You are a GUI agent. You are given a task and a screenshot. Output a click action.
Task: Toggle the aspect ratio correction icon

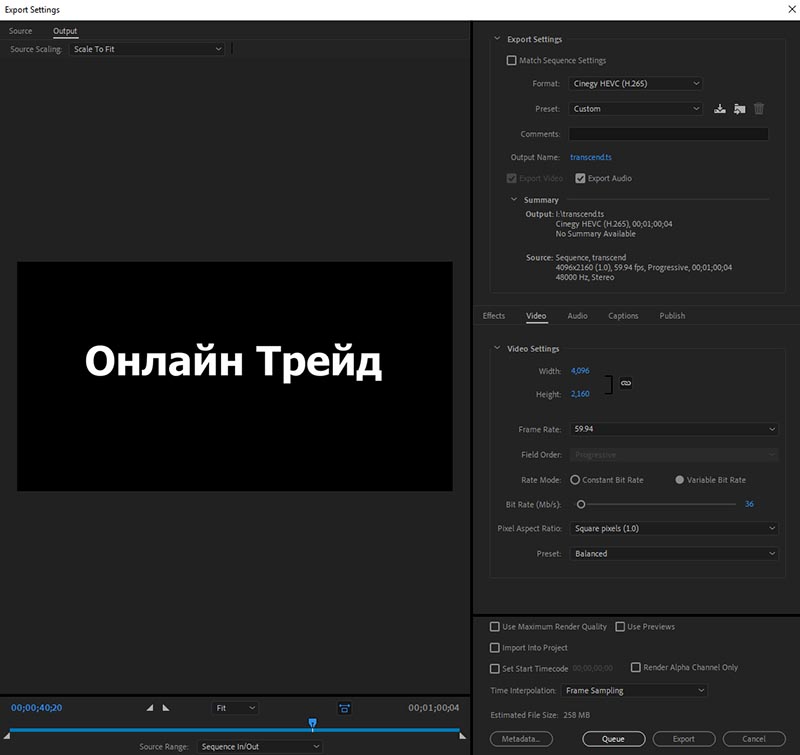pos(344,708)
